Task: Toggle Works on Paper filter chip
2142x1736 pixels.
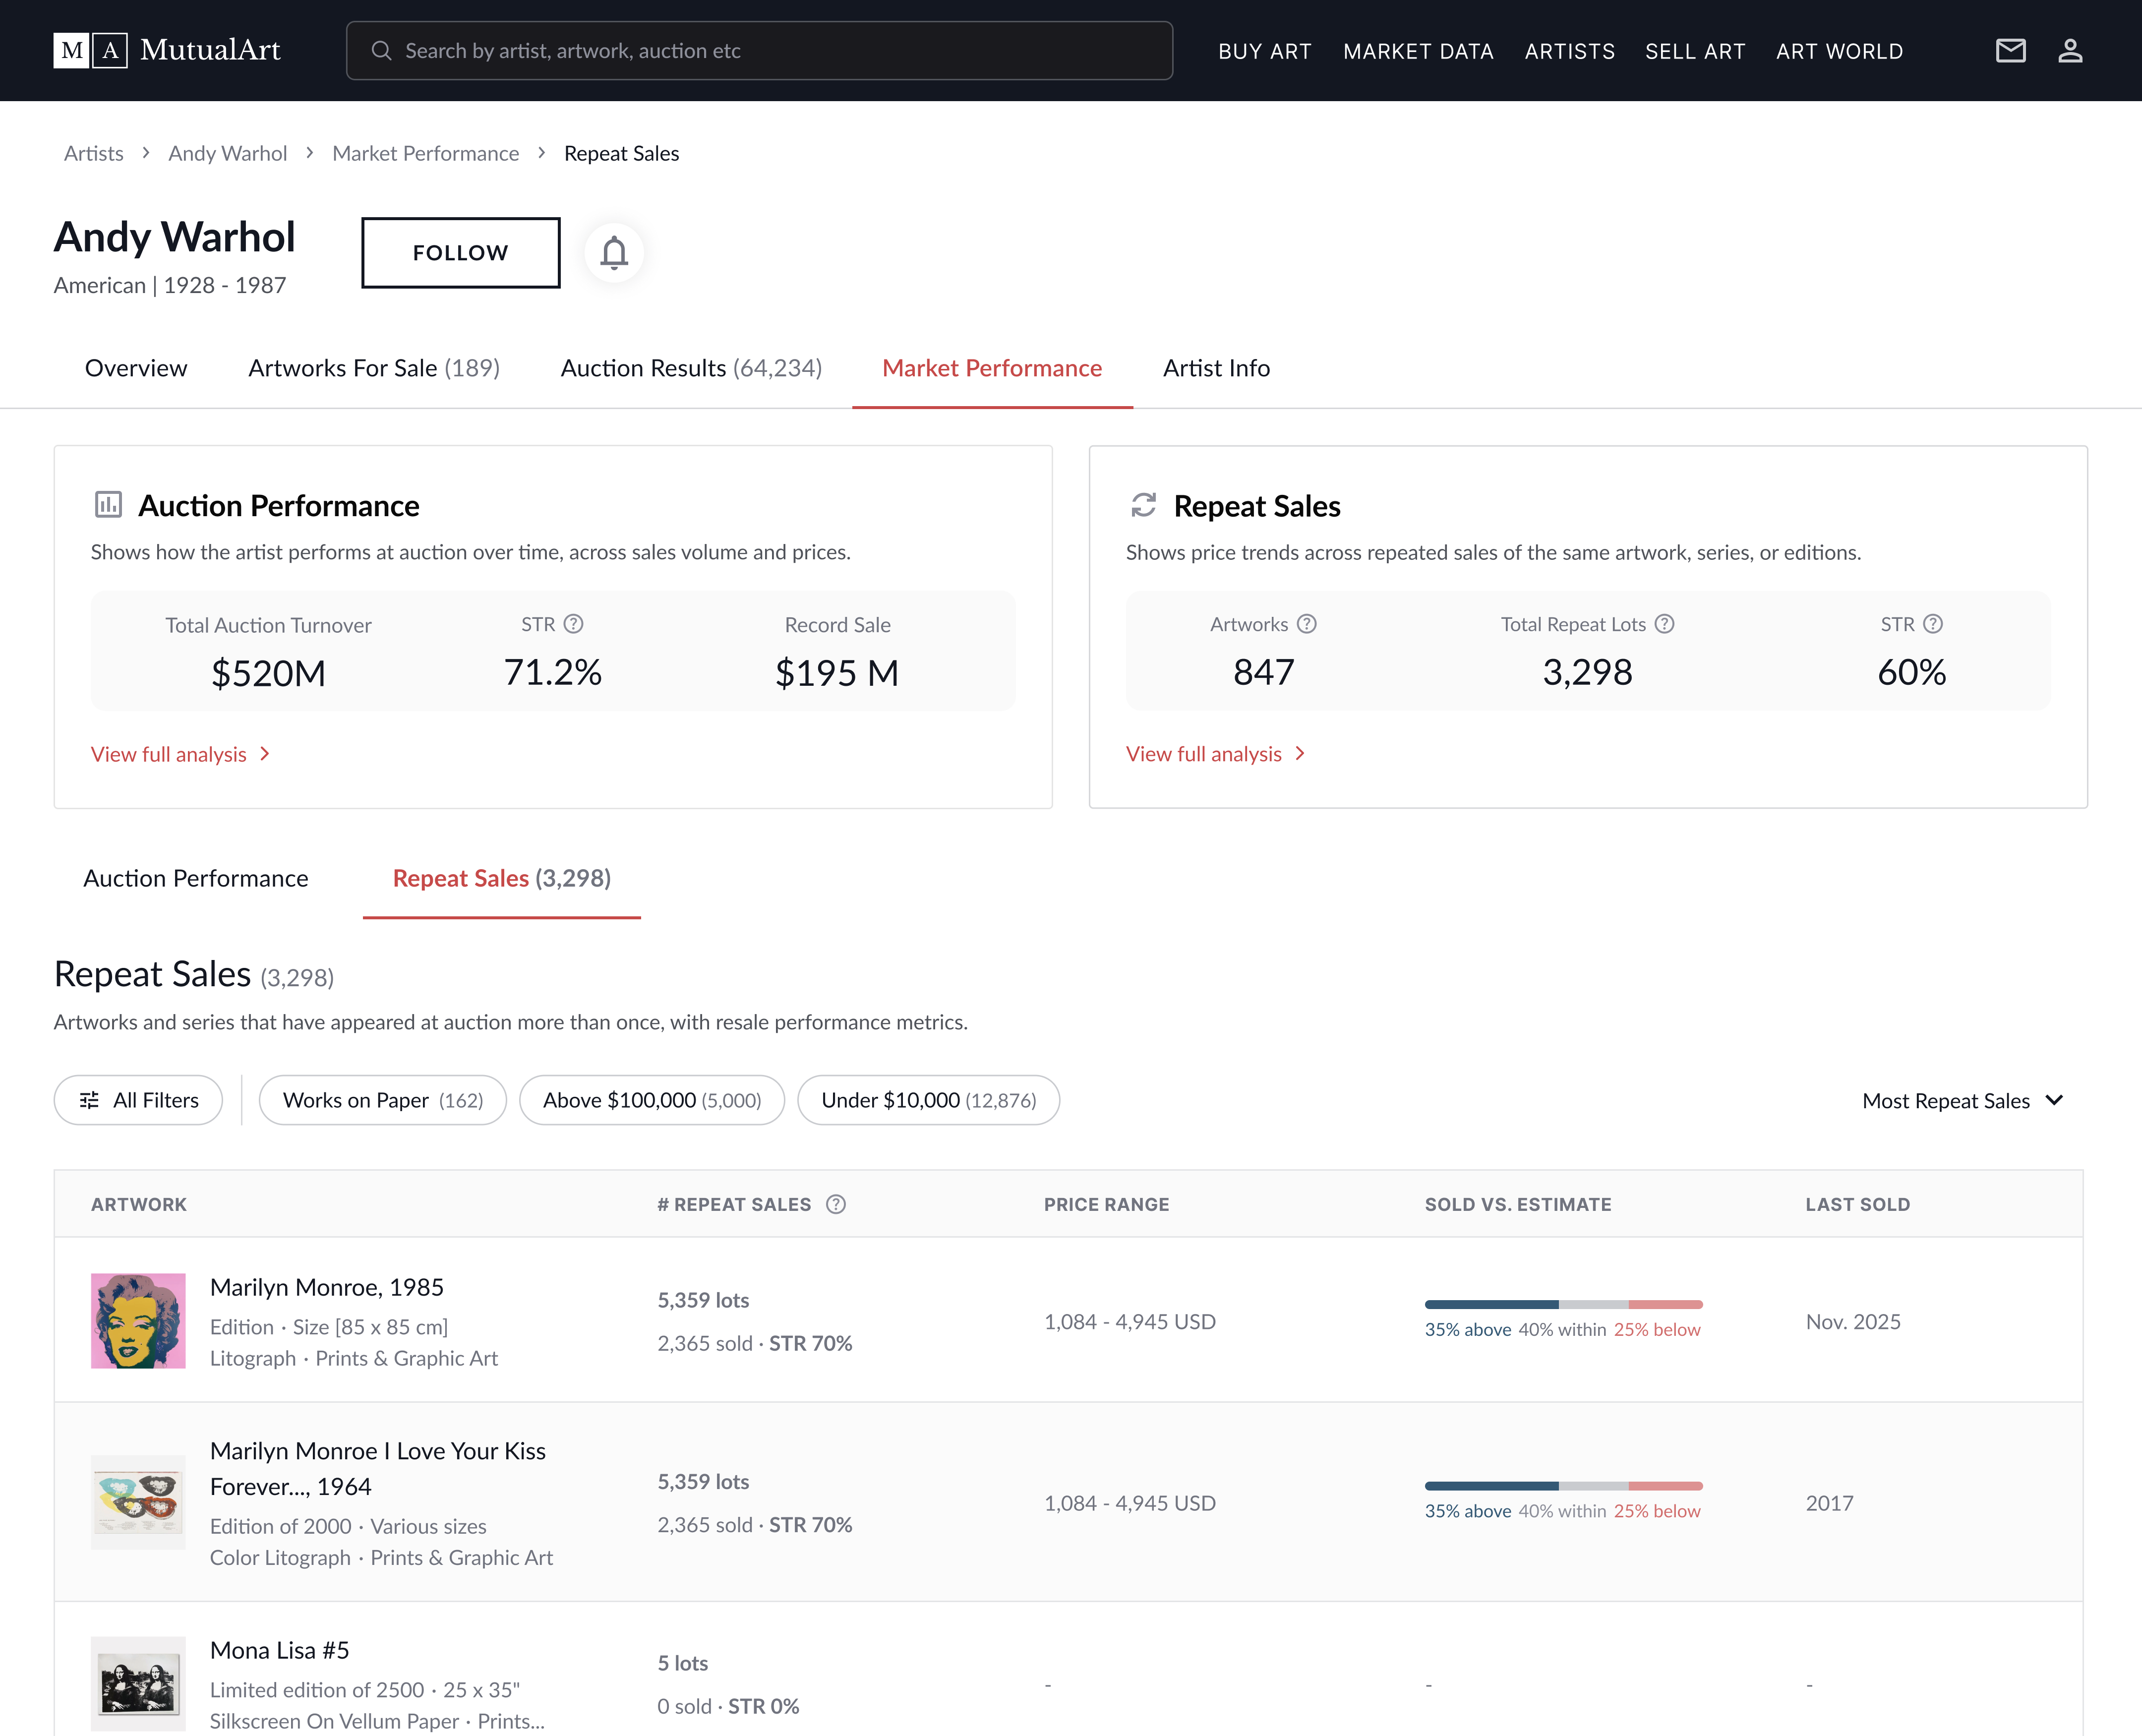Action: click(x=383, y=1100)
